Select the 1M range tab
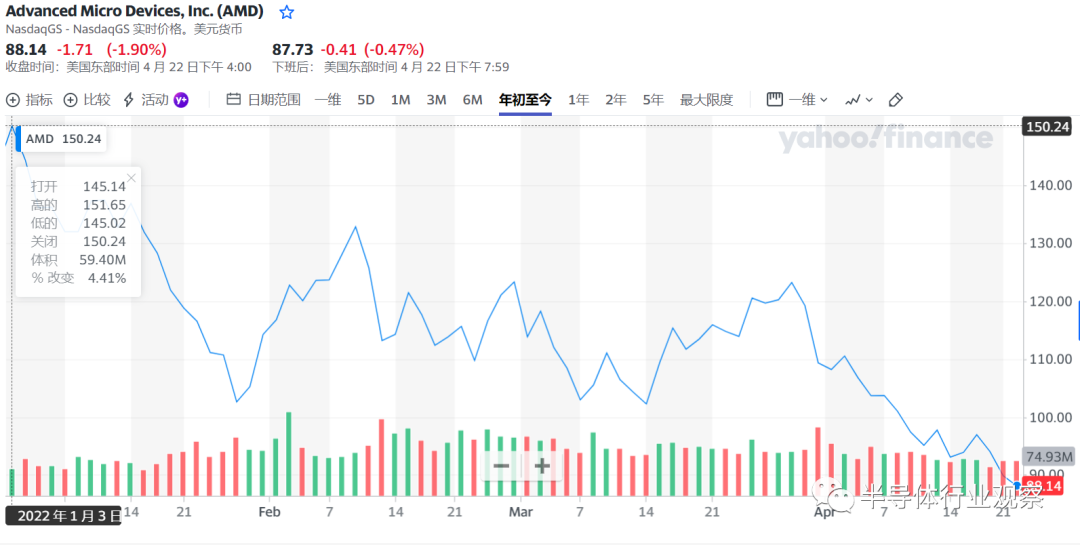This screenshot has width=1080, height=545. [400, 100]
